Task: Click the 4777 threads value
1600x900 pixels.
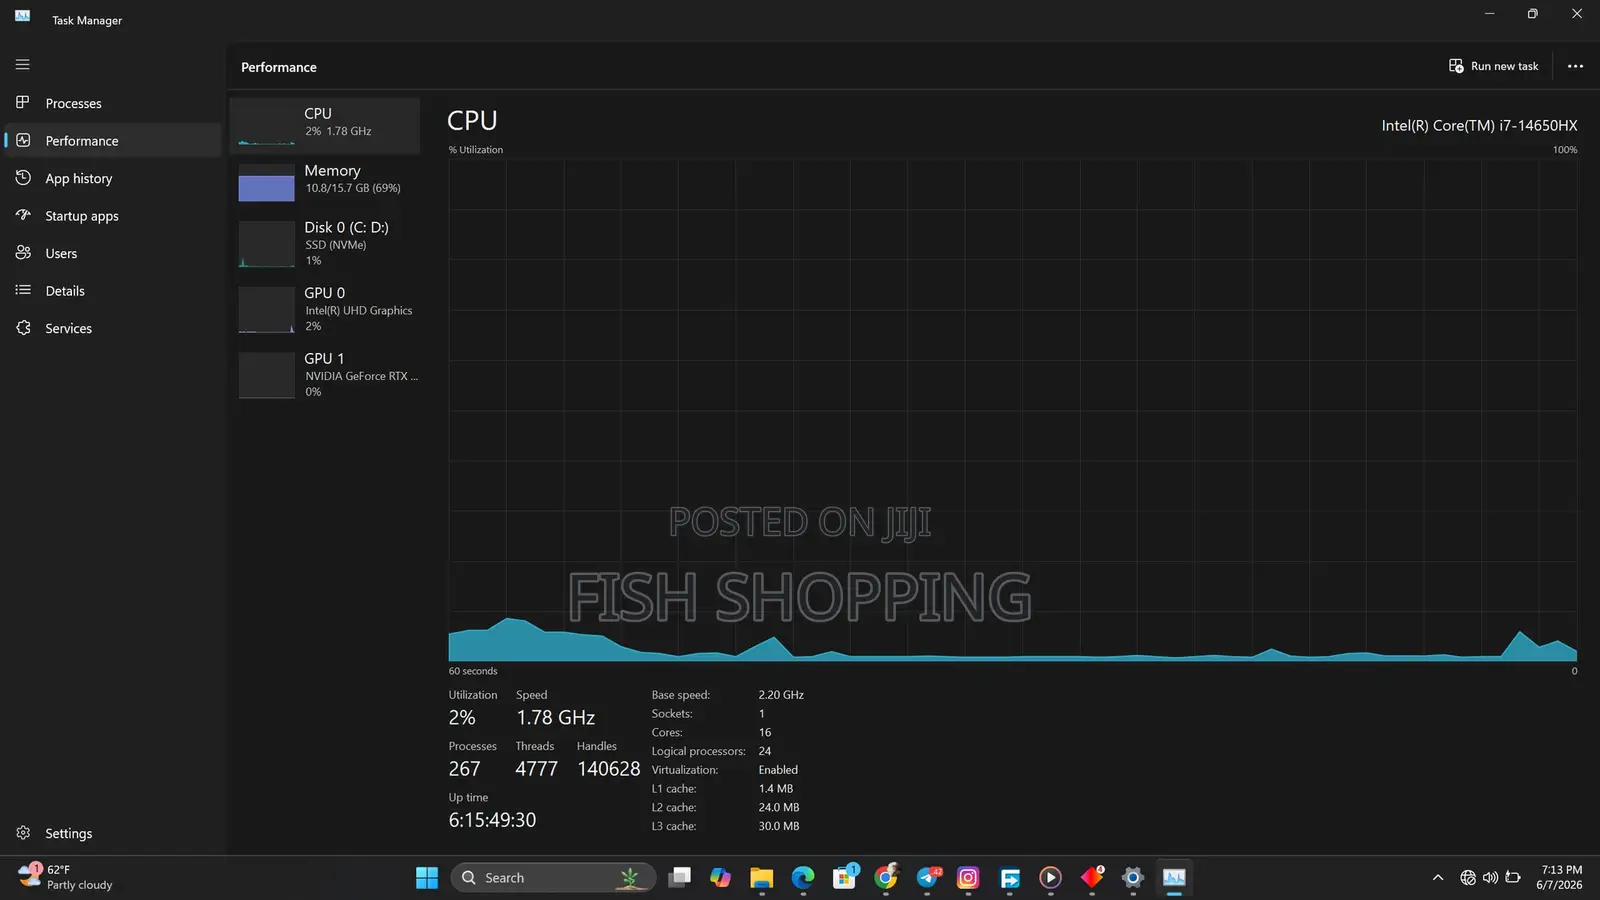Action: 536,769
